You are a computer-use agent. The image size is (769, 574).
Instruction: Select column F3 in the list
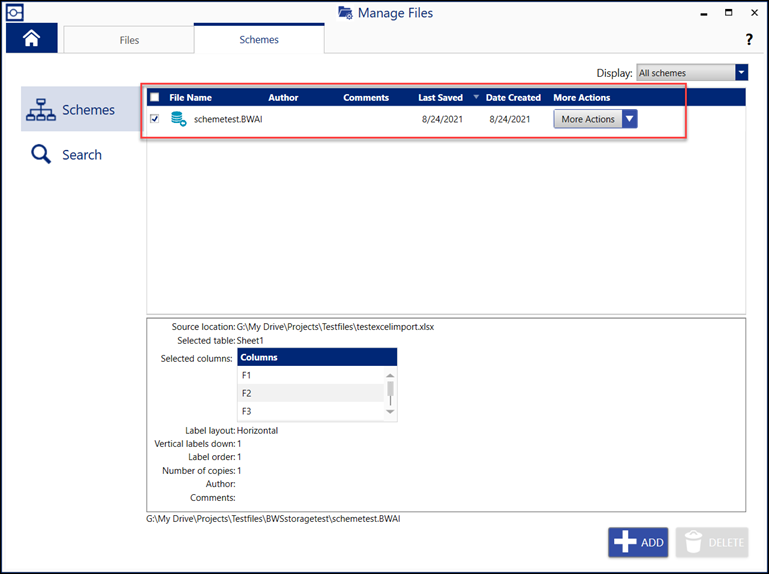coord(310,411)
